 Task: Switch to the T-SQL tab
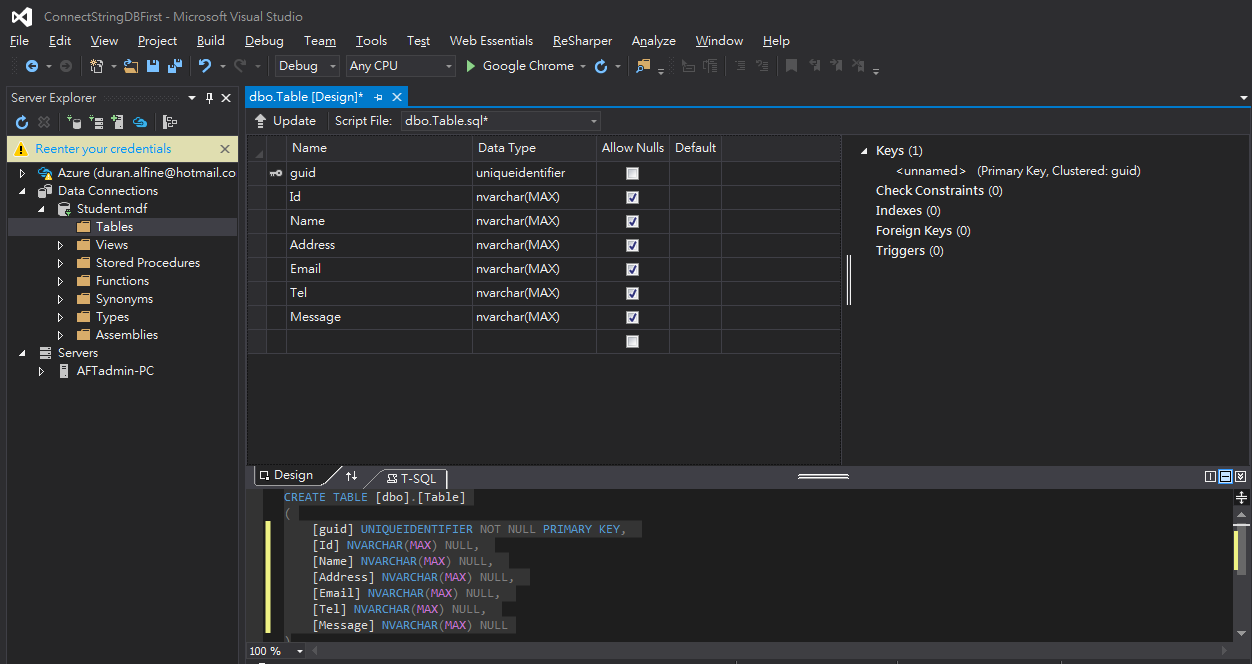pos(411,479)
